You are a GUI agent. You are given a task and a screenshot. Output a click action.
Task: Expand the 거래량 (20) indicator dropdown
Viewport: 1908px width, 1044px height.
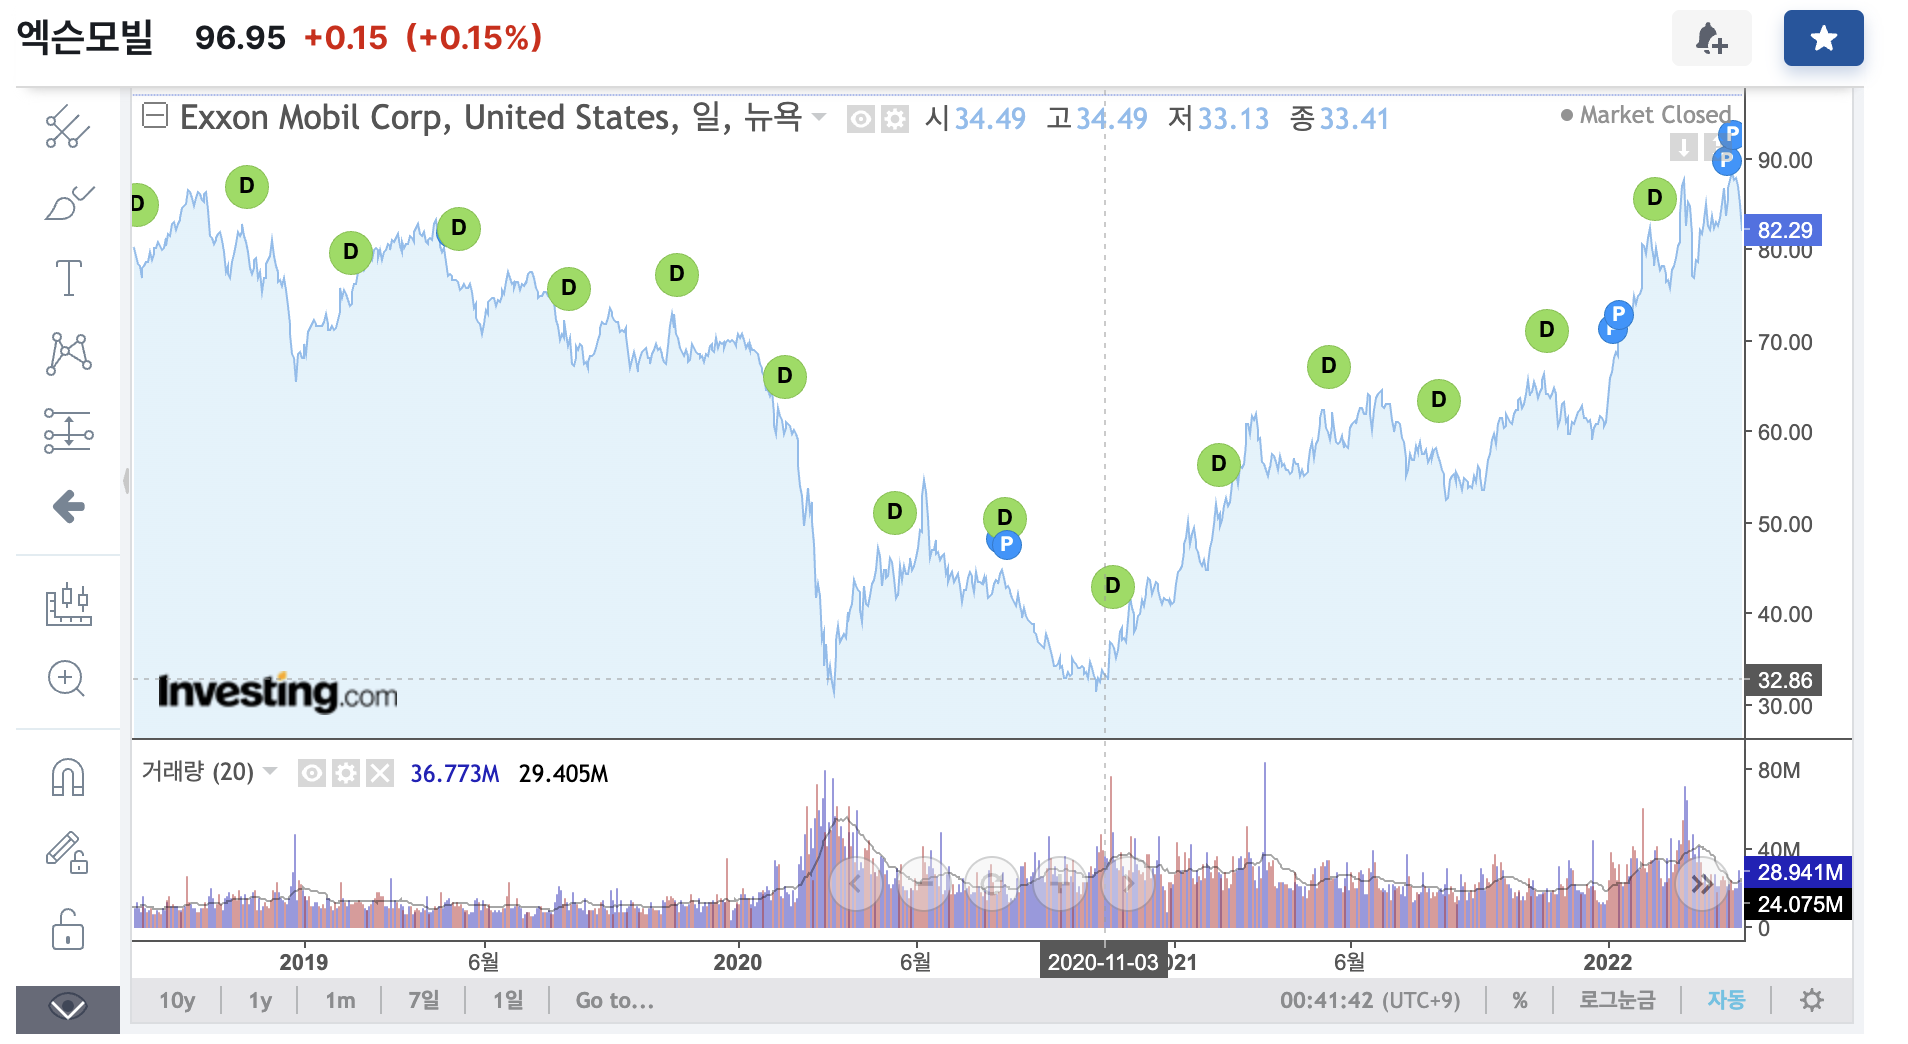point(270,771)
